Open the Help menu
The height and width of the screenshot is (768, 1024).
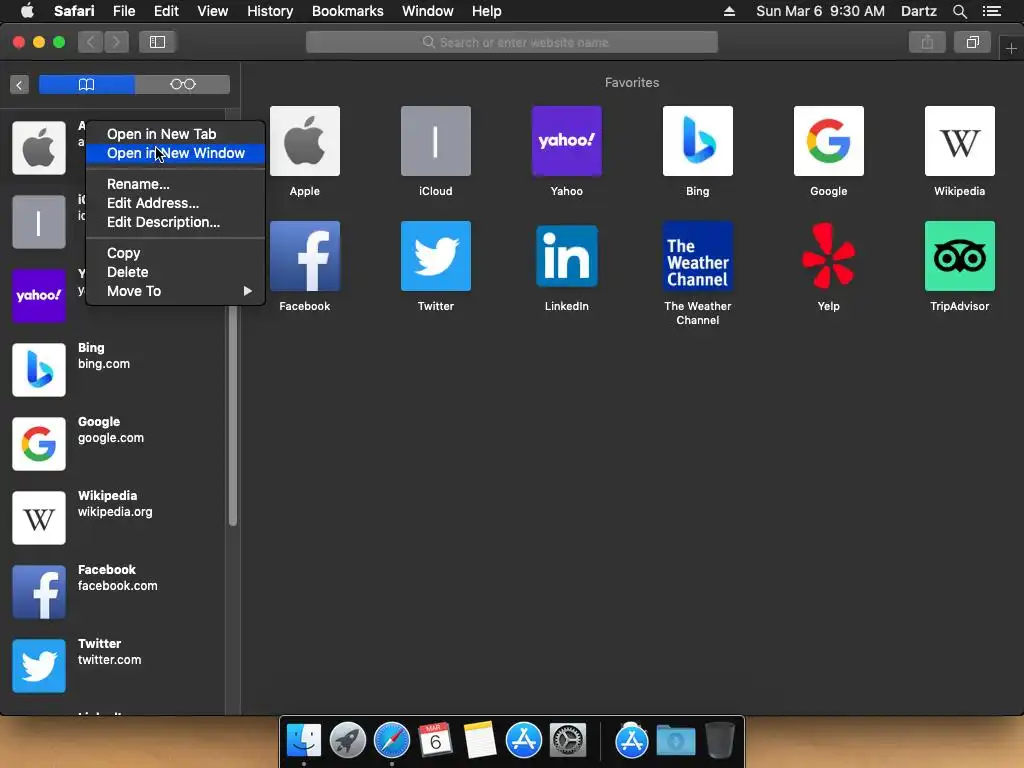click(487, 11)
